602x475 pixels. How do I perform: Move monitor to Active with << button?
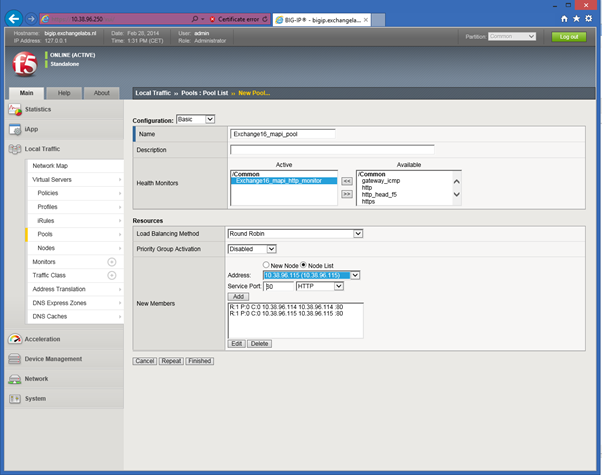coord(347,181)
